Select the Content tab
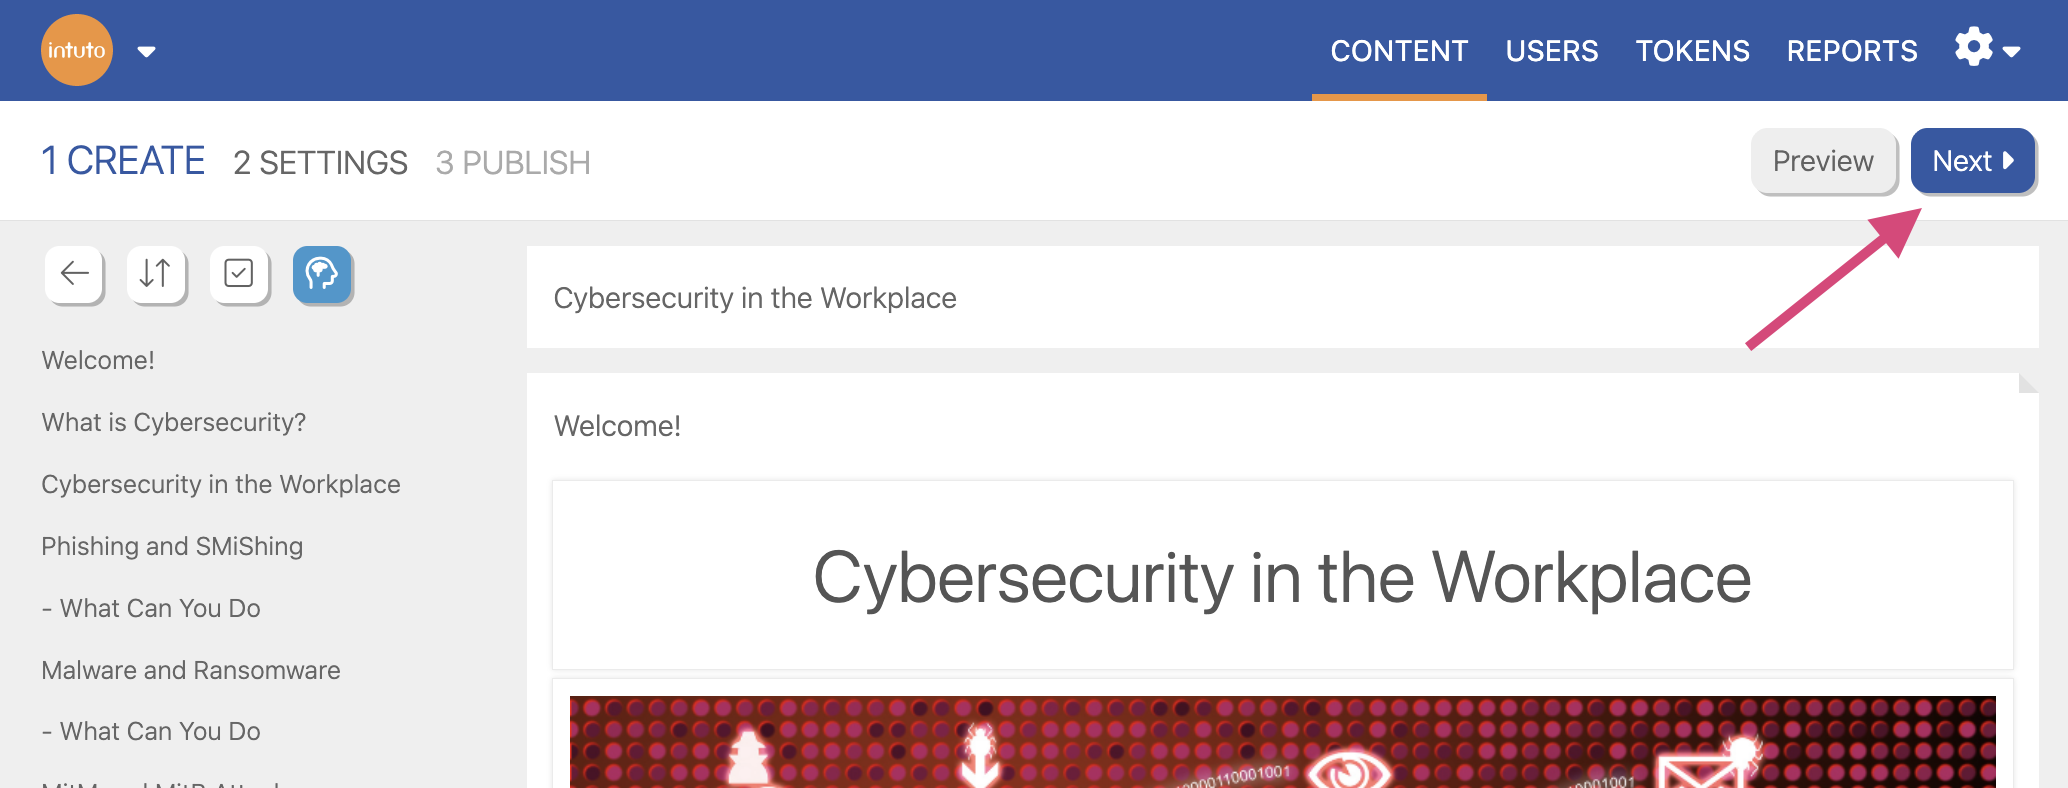This screenshot has height=788, width=2068. click(1399, 51)
